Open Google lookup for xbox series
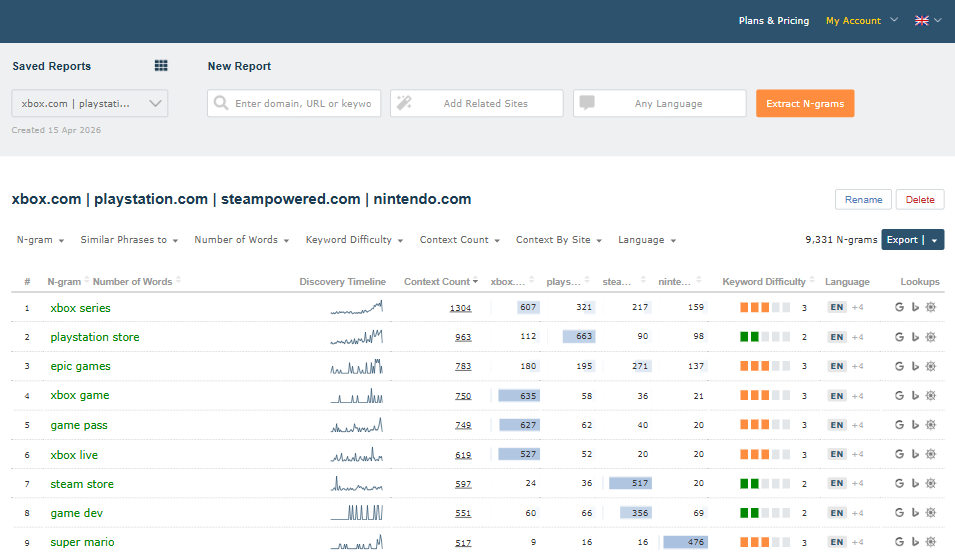Screen dimensions: 955x555 [x=899, y=307]
